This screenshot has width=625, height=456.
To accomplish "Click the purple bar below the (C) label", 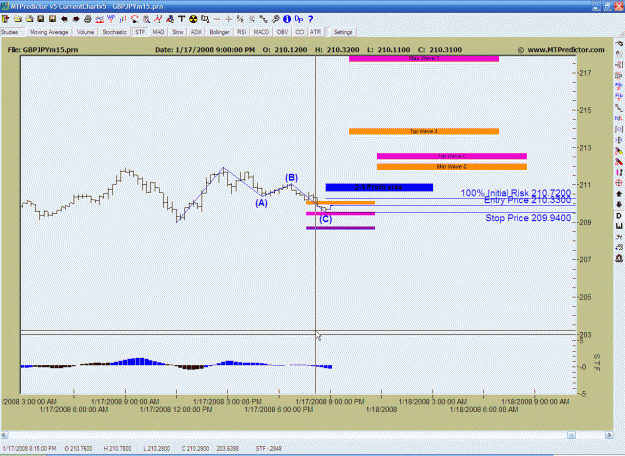I will 340,228.
